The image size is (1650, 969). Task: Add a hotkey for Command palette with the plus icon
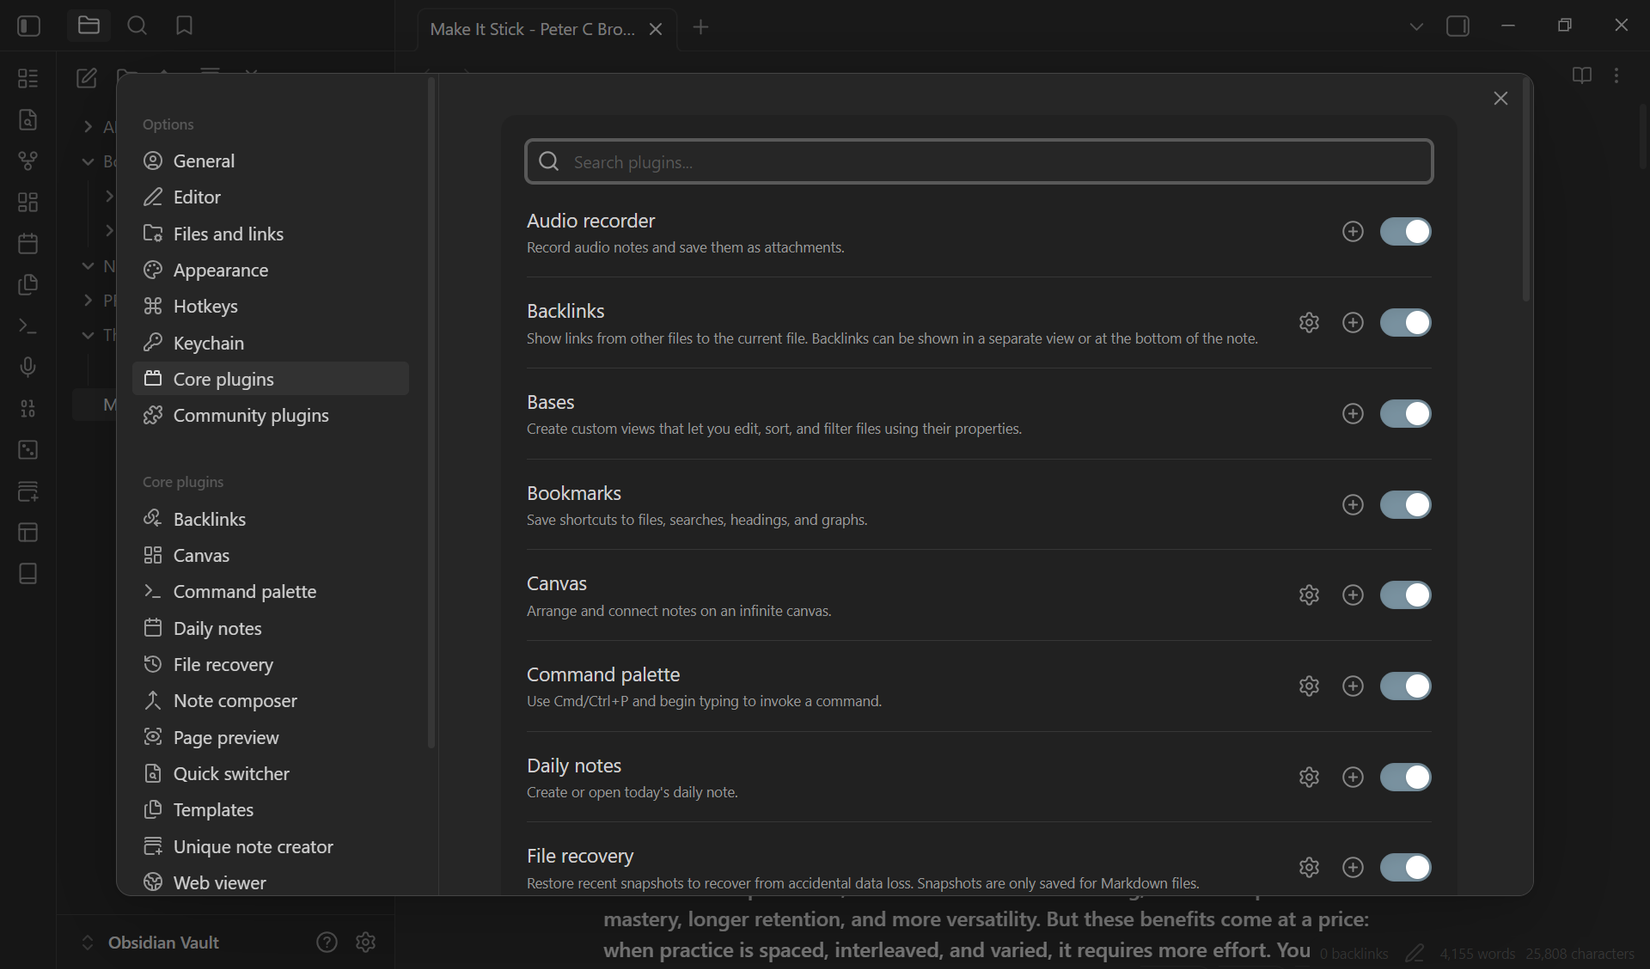(1353, 686)
